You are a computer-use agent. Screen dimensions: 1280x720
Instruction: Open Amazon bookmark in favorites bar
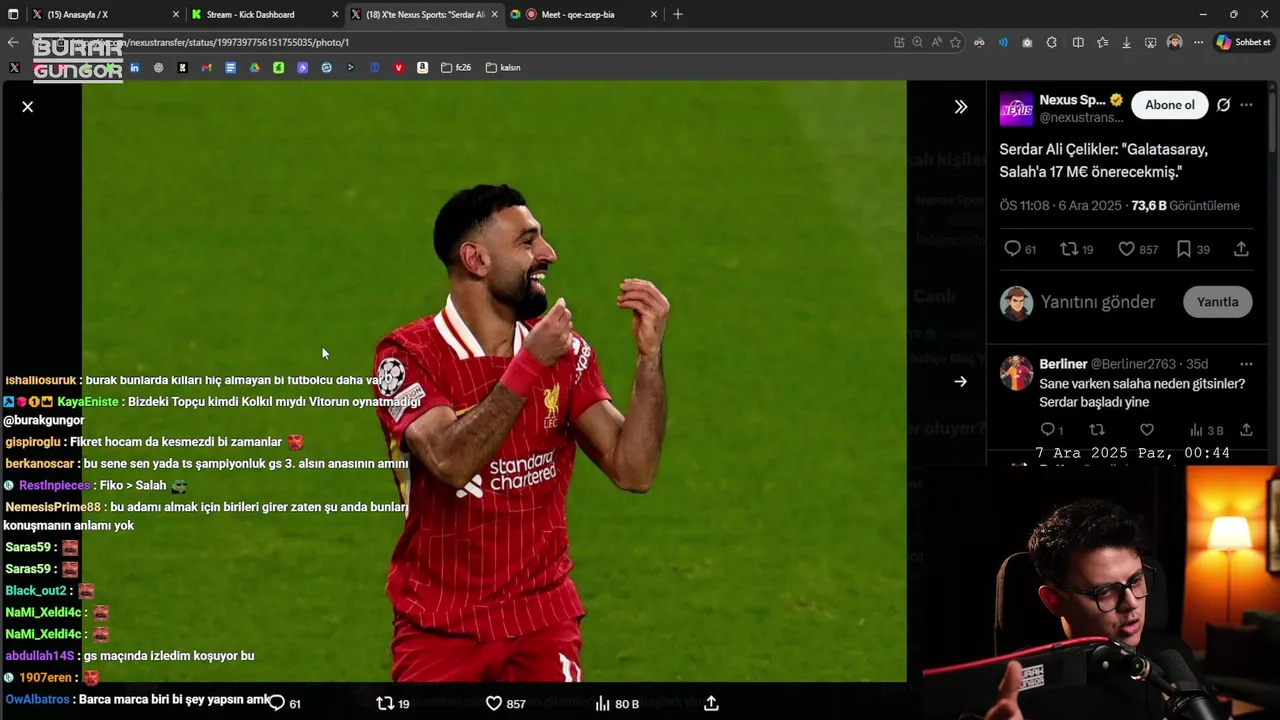click(422, 68)
